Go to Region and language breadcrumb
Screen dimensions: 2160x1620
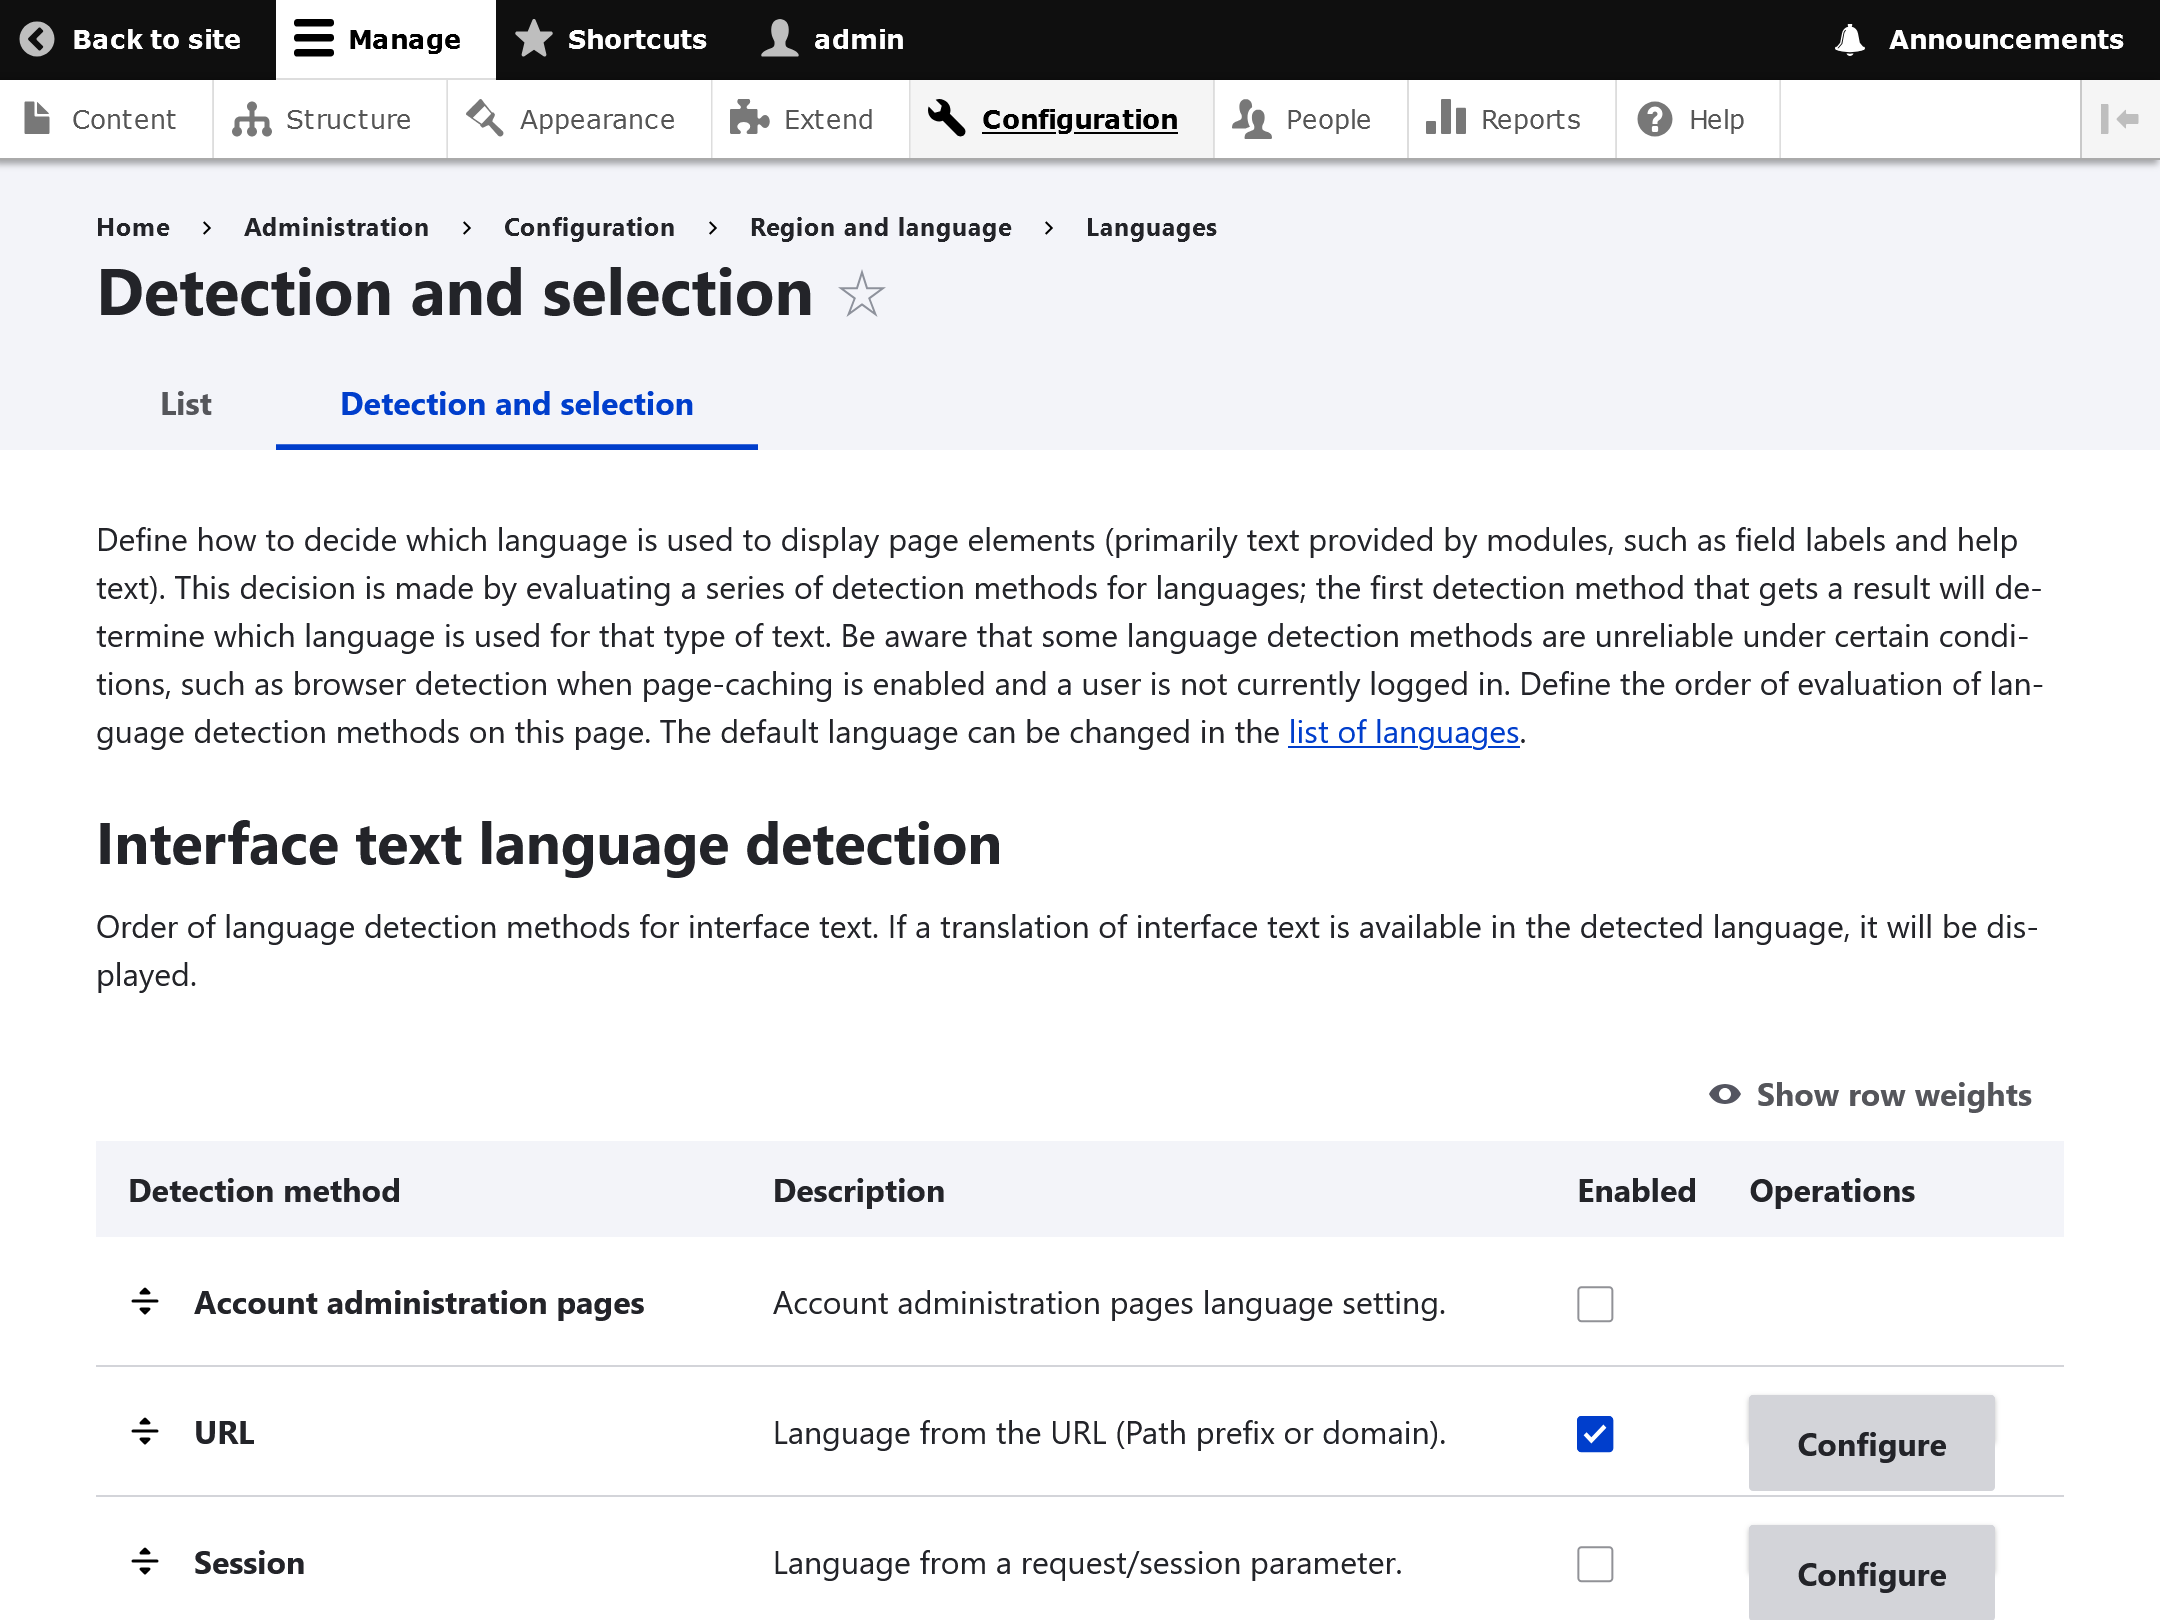click(881, 228)
